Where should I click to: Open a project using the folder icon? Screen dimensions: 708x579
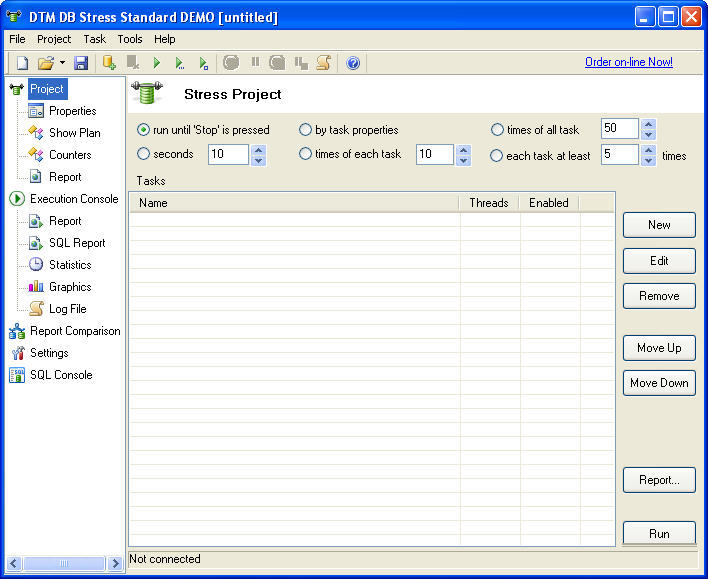pos(46,63)
